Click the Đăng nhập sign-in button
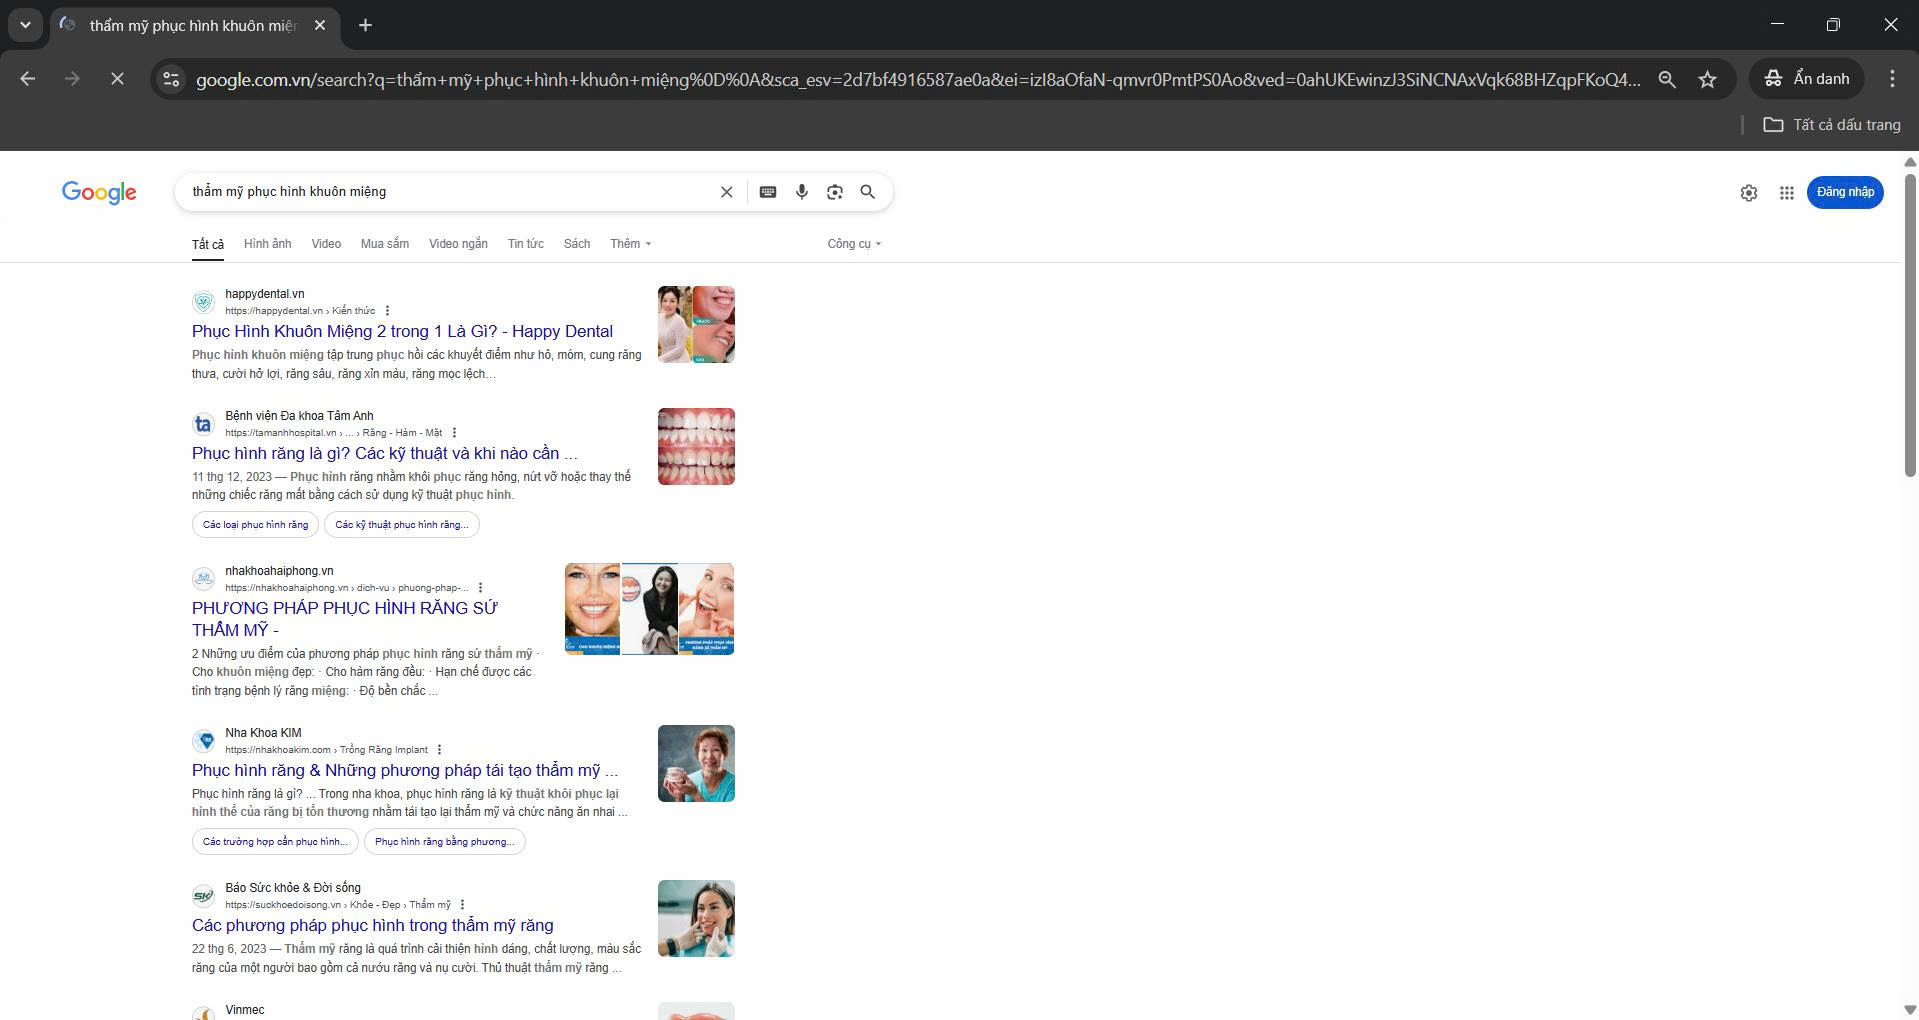1919x1020 pixels. [1845, 192]
